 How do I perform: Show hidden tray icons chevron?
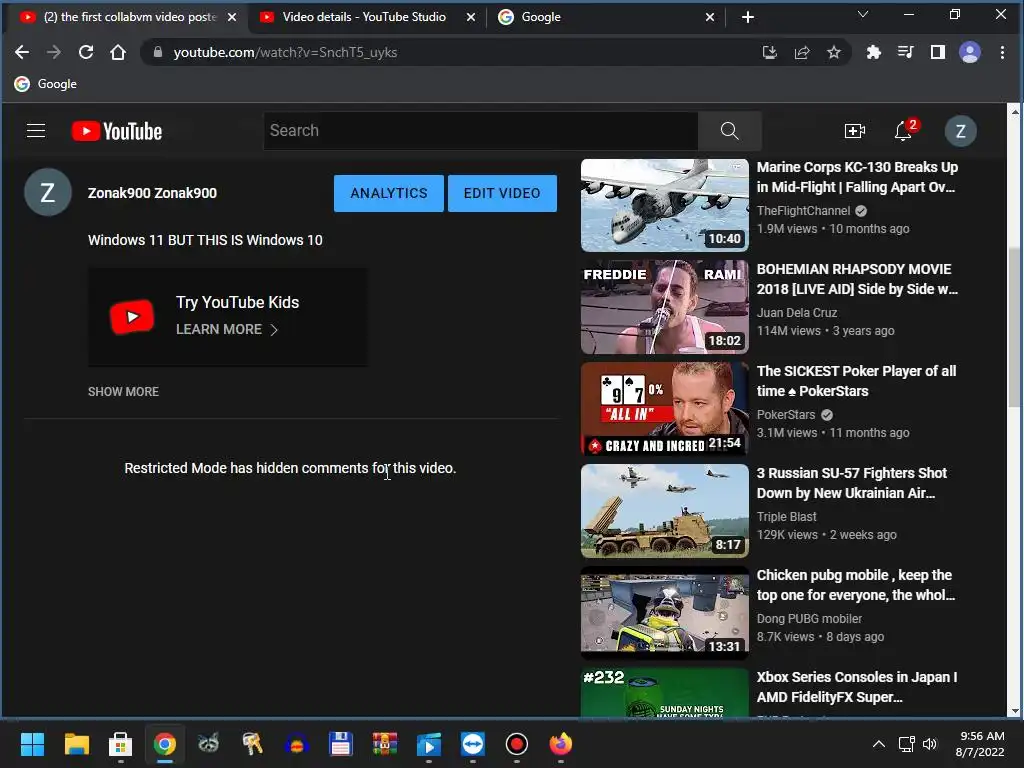point(879,744)
